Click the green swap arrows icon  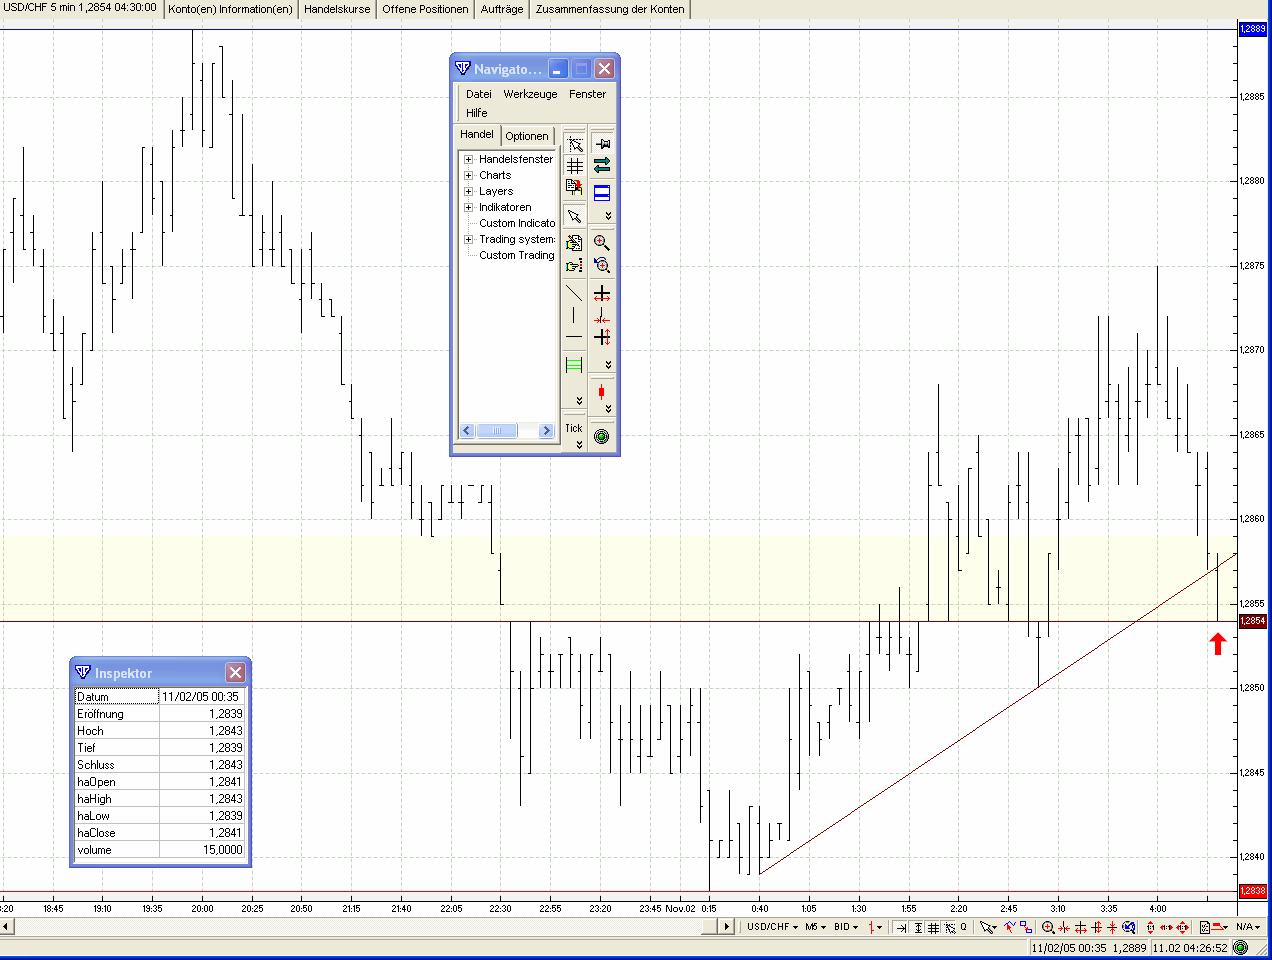click(x=602, y=165)
